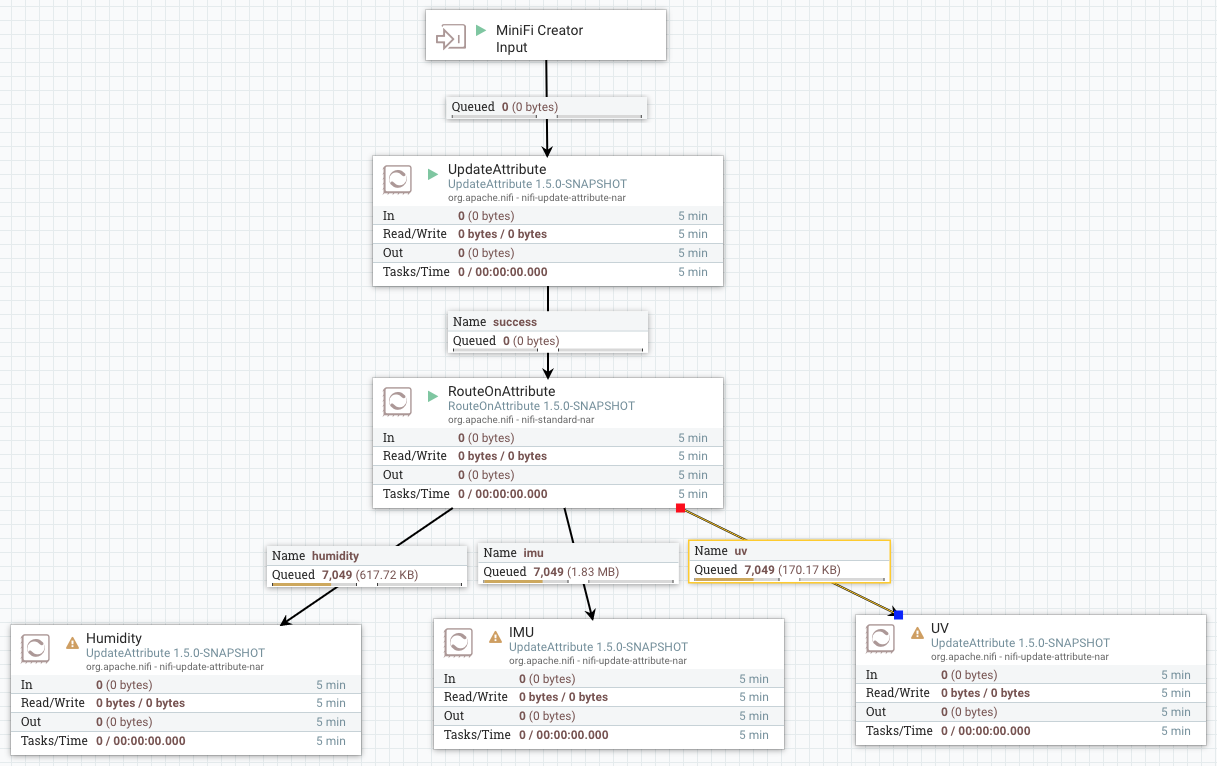Viewport: 1217px width, 766px height.
Task: Click the 'In' stats row of UpdateAttribute
Action: click(548, 215)
